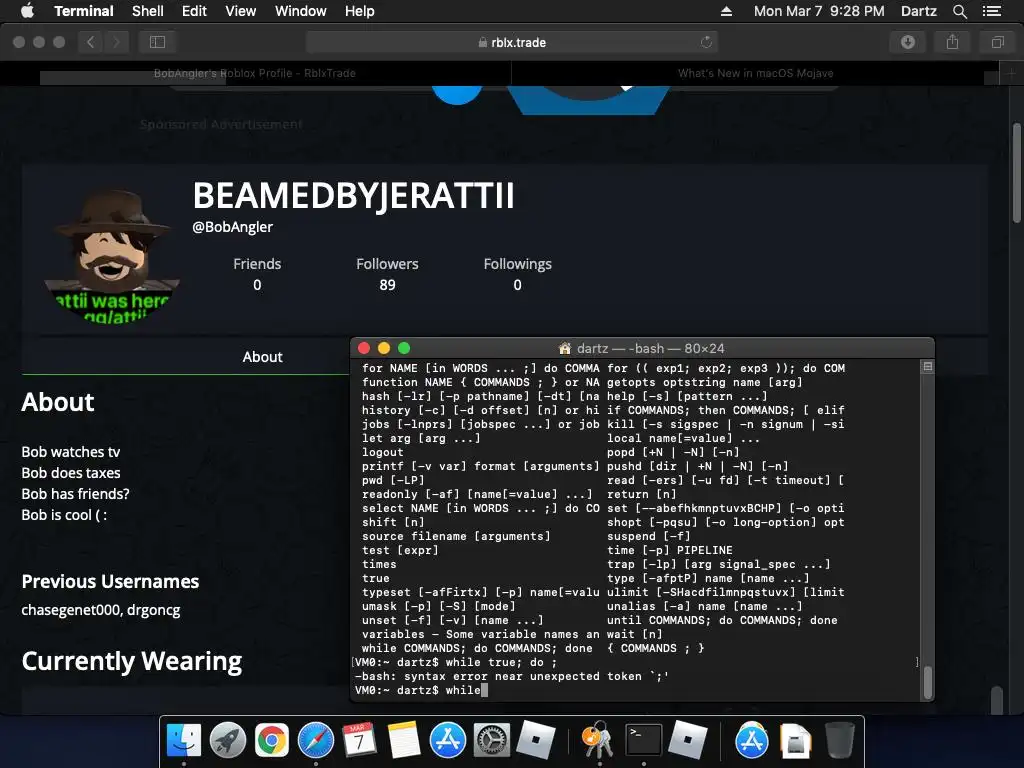Click the BEAMEDBYJERATTII display name
The image size is (1024, 768).
[353, 195]
